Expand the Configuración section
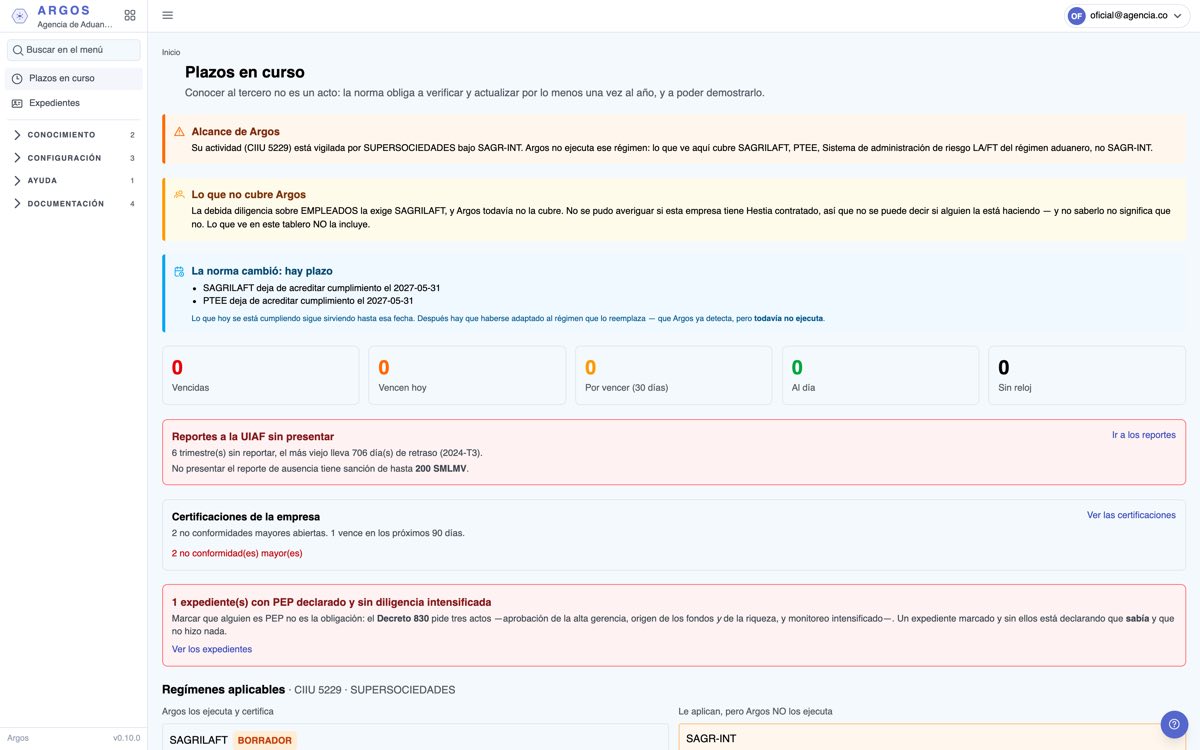Viewport: 1200px width, 750px height. 74,158
